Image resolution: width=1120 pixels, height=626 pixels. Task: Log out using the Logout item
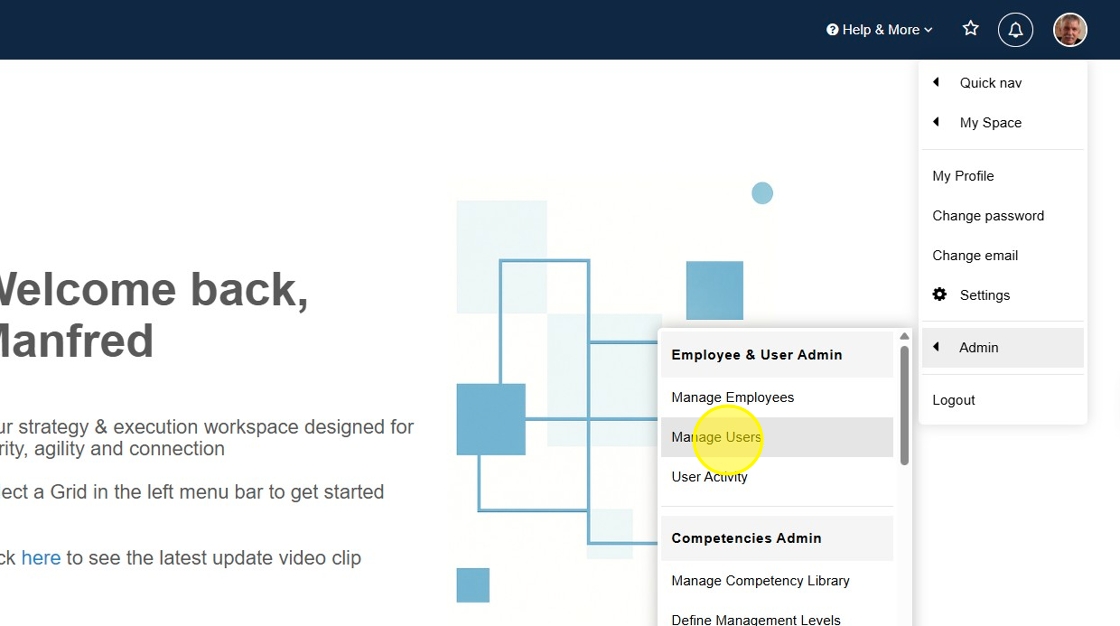pyautogui.click(x=953, y=400)
